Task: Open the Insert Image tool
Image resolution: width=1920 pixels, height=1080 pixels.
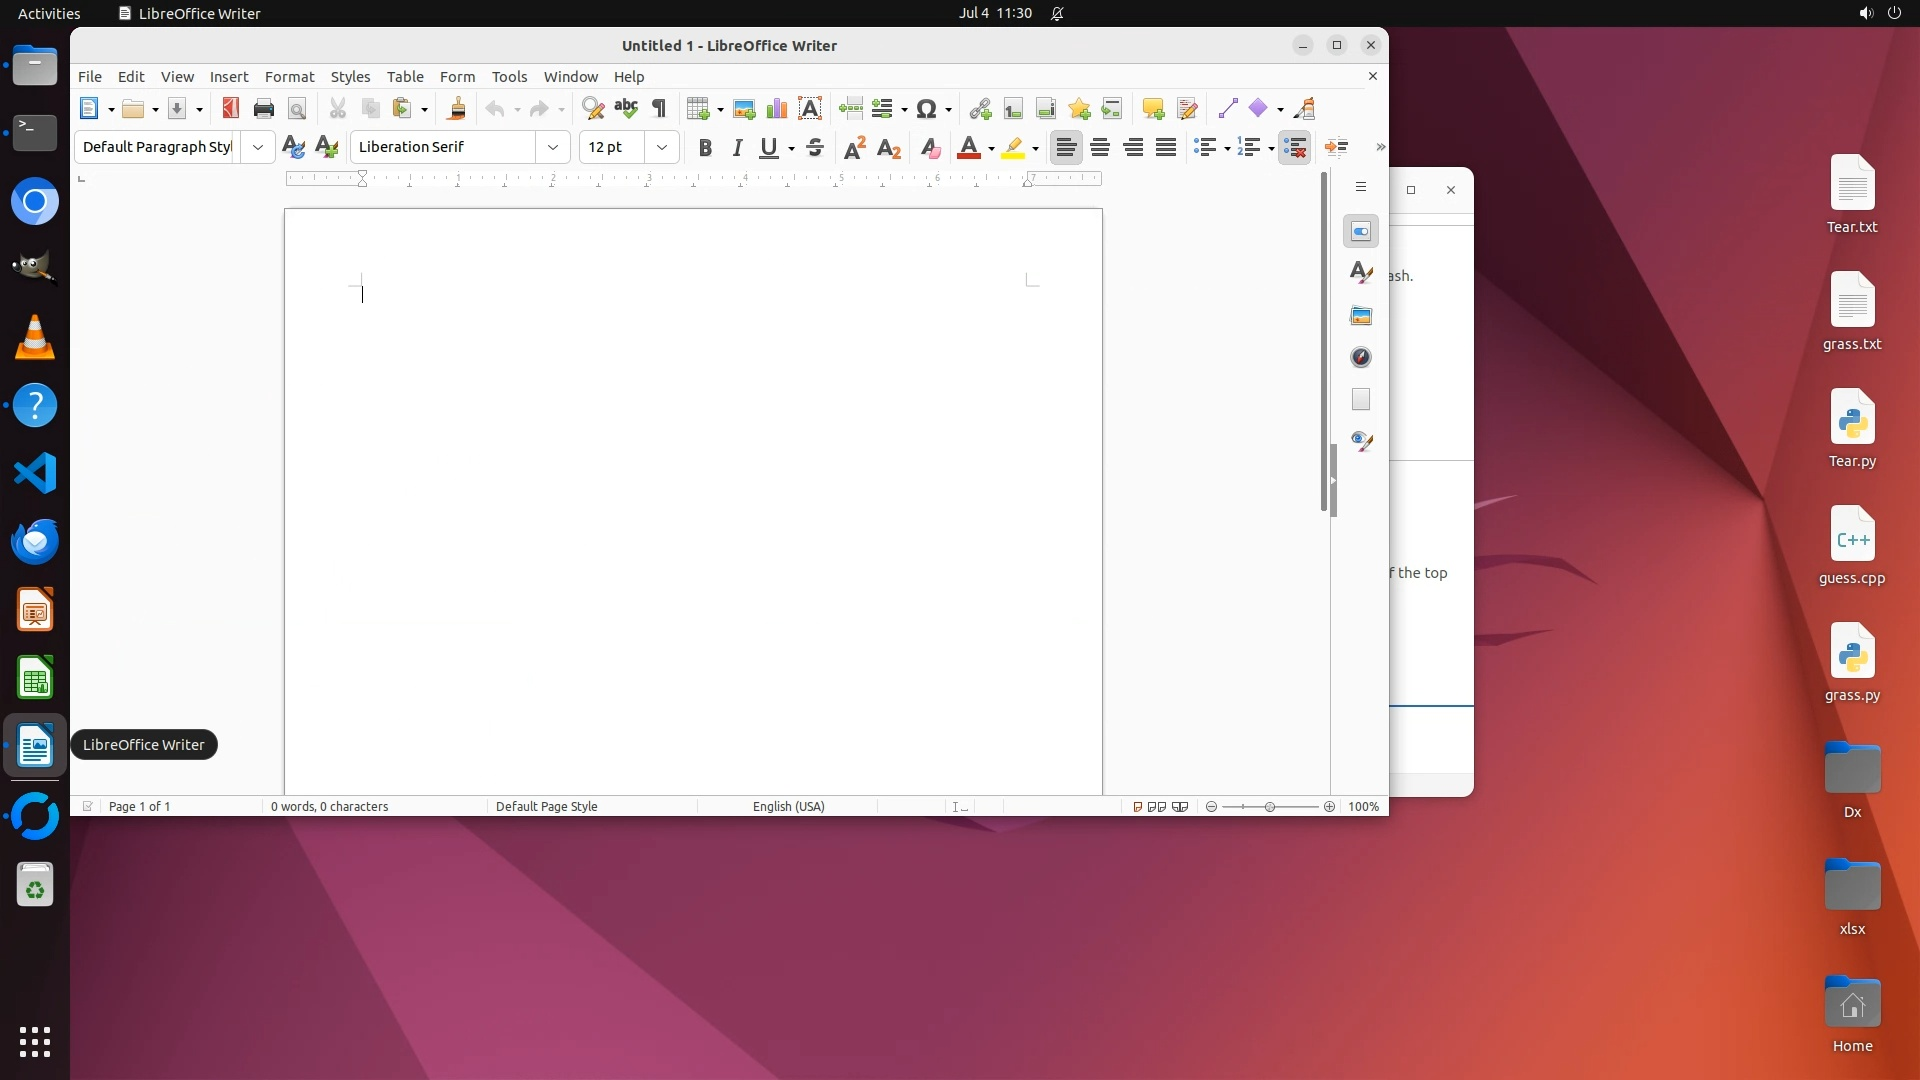Action: [744, 109]
